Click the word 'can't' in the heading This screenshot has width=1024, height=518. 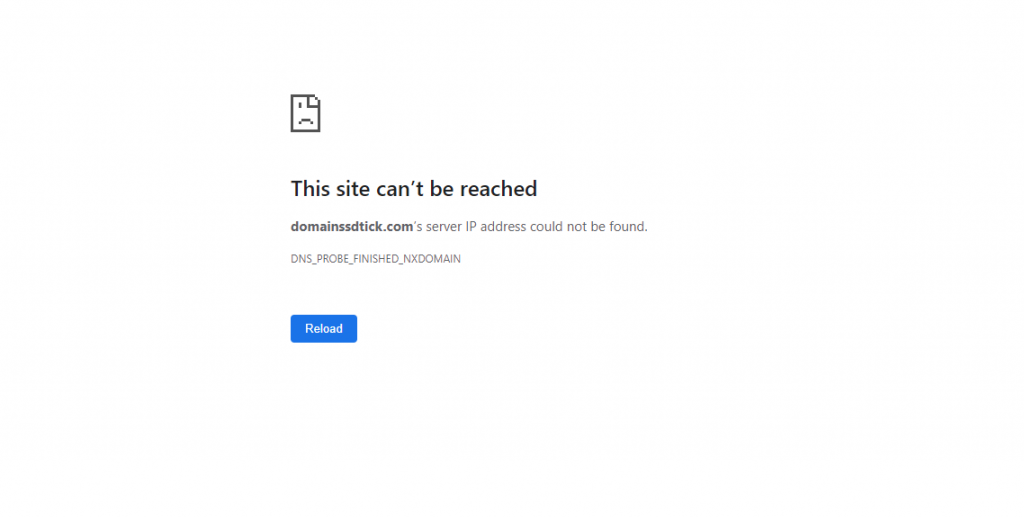tap(400, 189)
